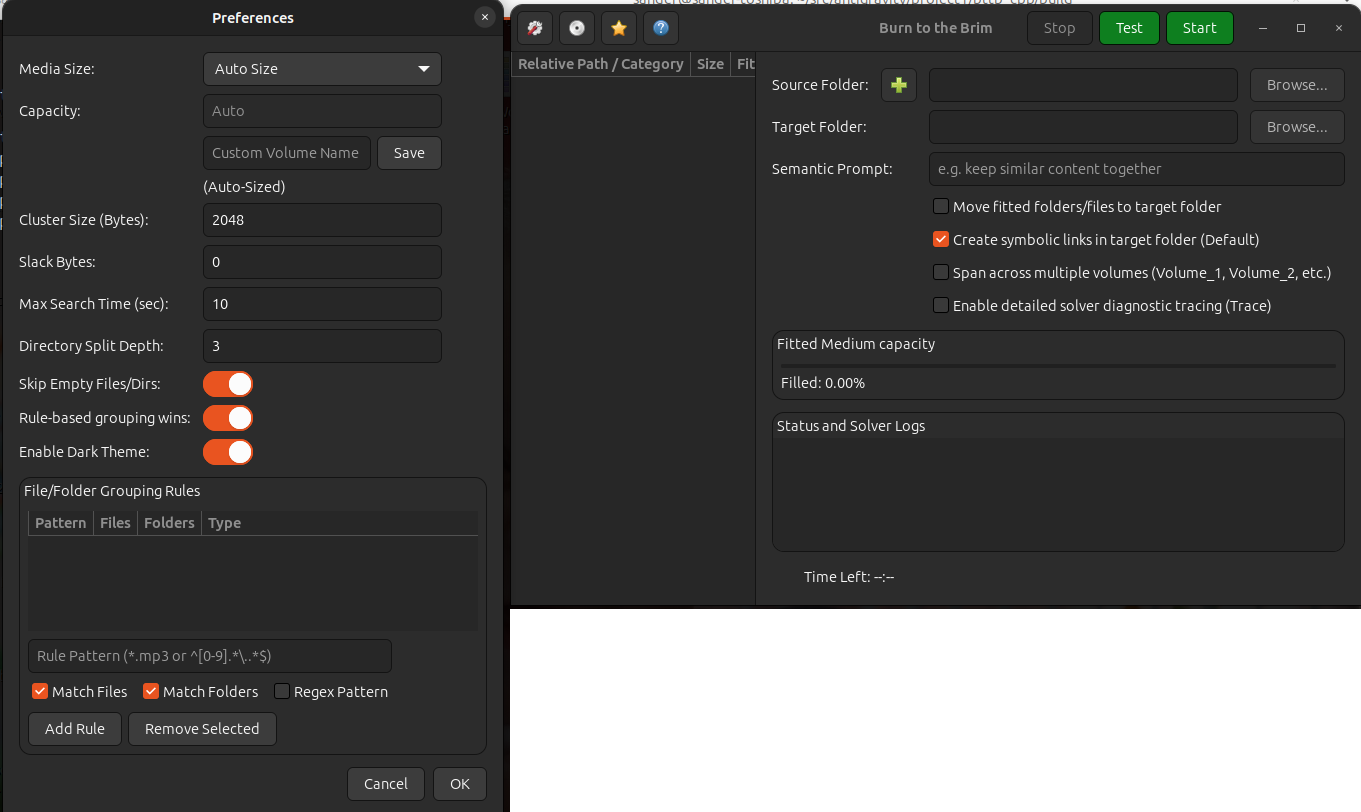The width and height of the screenshot is (1361, 812).
Task: Edit the Slack Bytes field
Action: coord(322,262)
